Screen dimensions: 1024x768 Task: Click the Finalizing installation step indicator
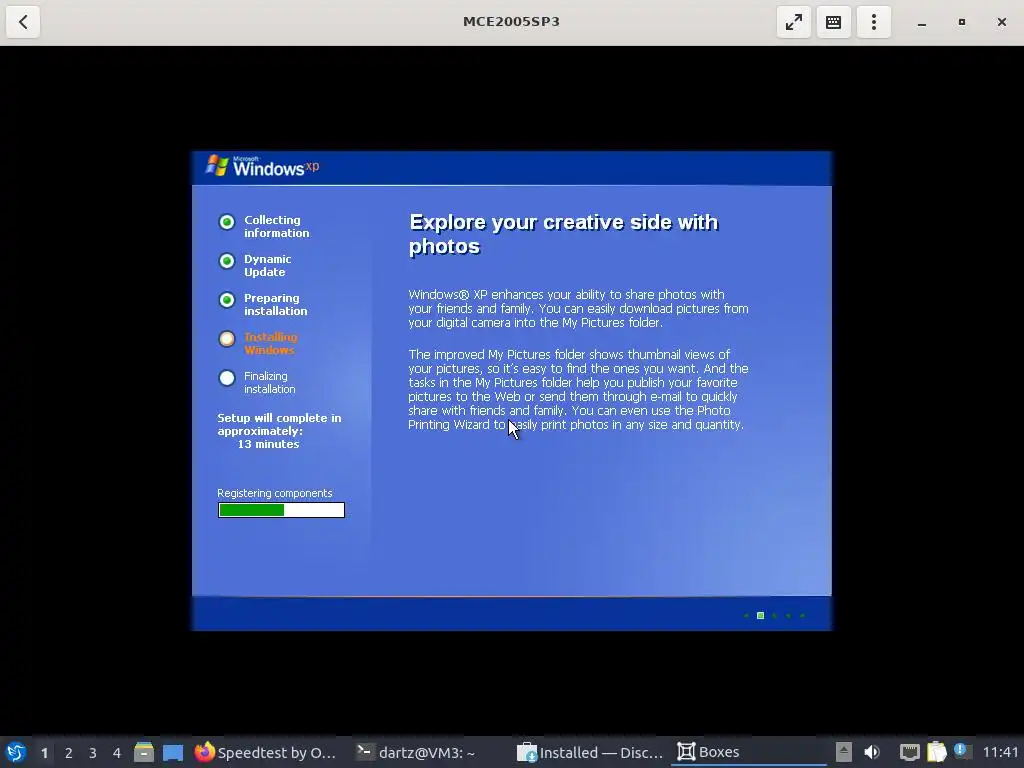pos(227,378)
